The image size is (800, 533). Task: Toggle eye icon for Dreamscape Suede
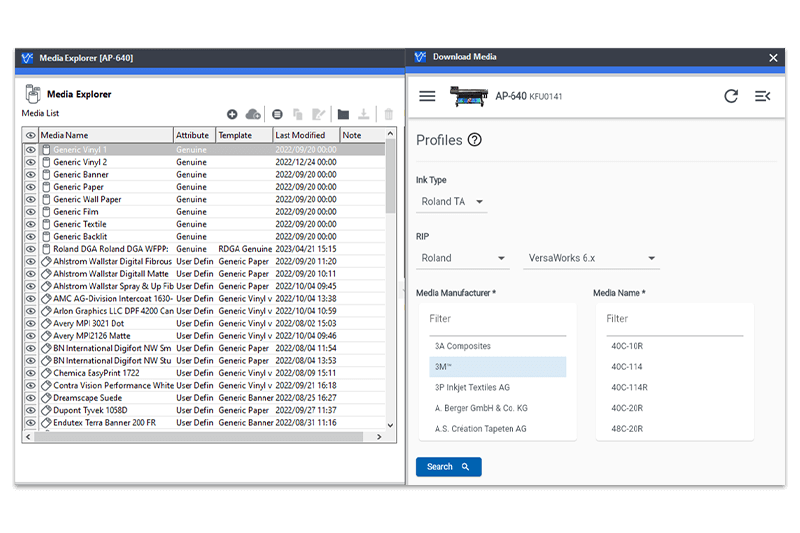[31, 398]
